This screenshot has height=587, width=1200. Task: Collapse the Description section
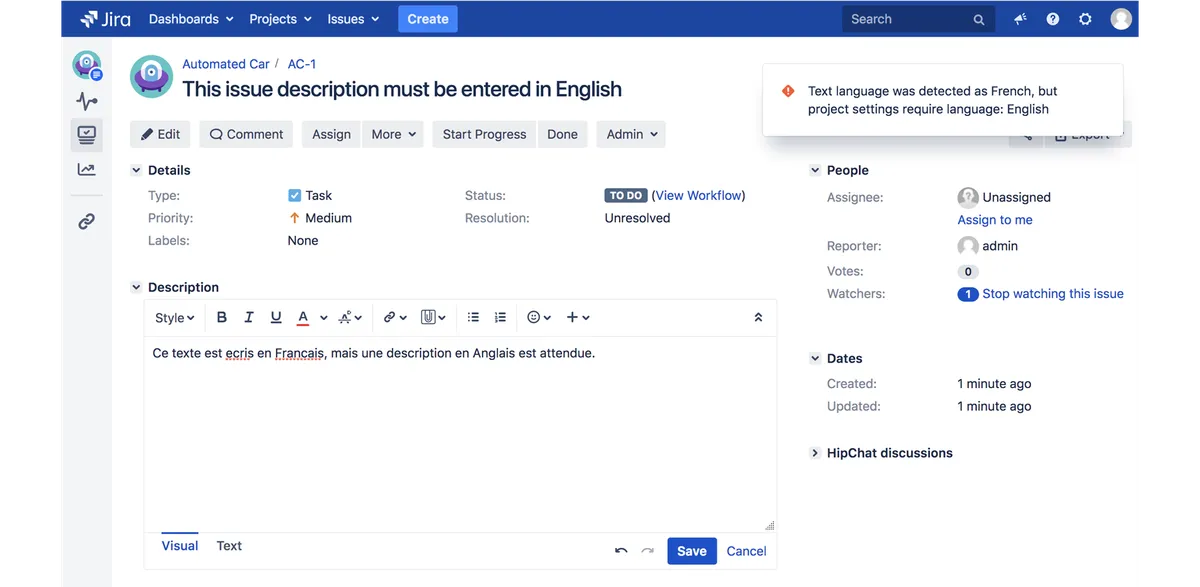coord(136,288)
